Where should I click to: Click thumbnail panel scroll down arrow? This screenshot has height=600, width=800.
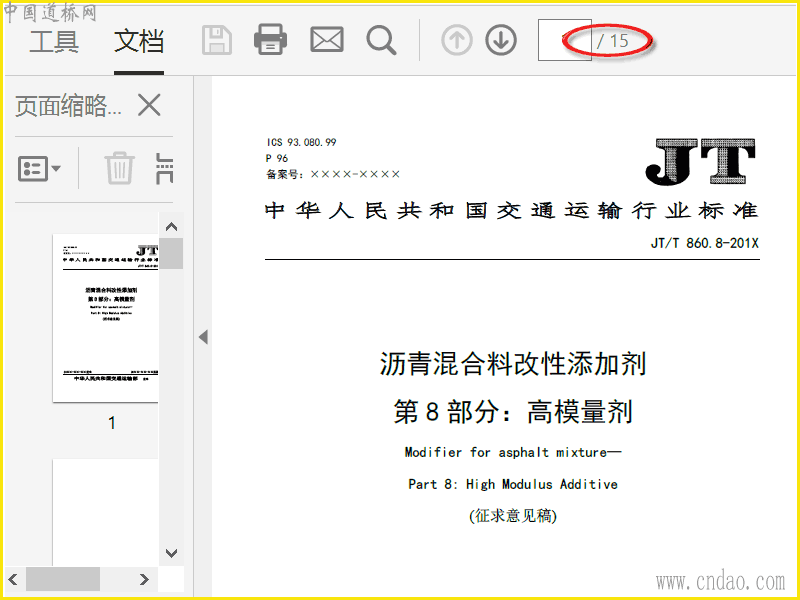[x=171, y=553]
